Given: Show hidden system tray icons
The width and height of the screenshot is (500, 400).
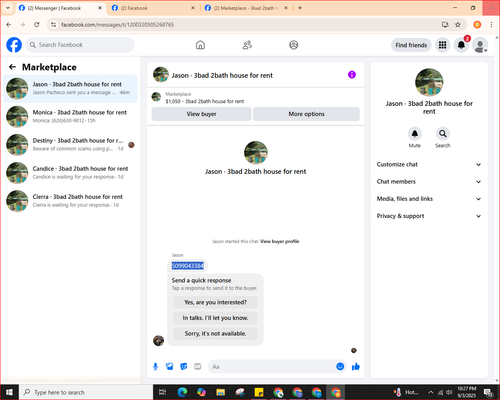Looking at the screenshot, I should click(431, 392).
